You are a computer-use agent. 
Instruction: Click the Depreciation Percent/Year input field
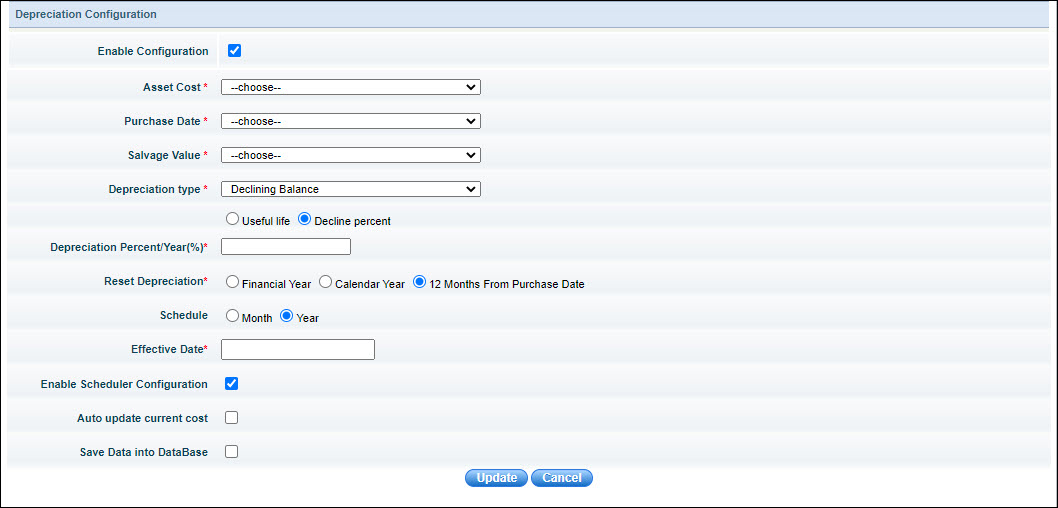286,246
